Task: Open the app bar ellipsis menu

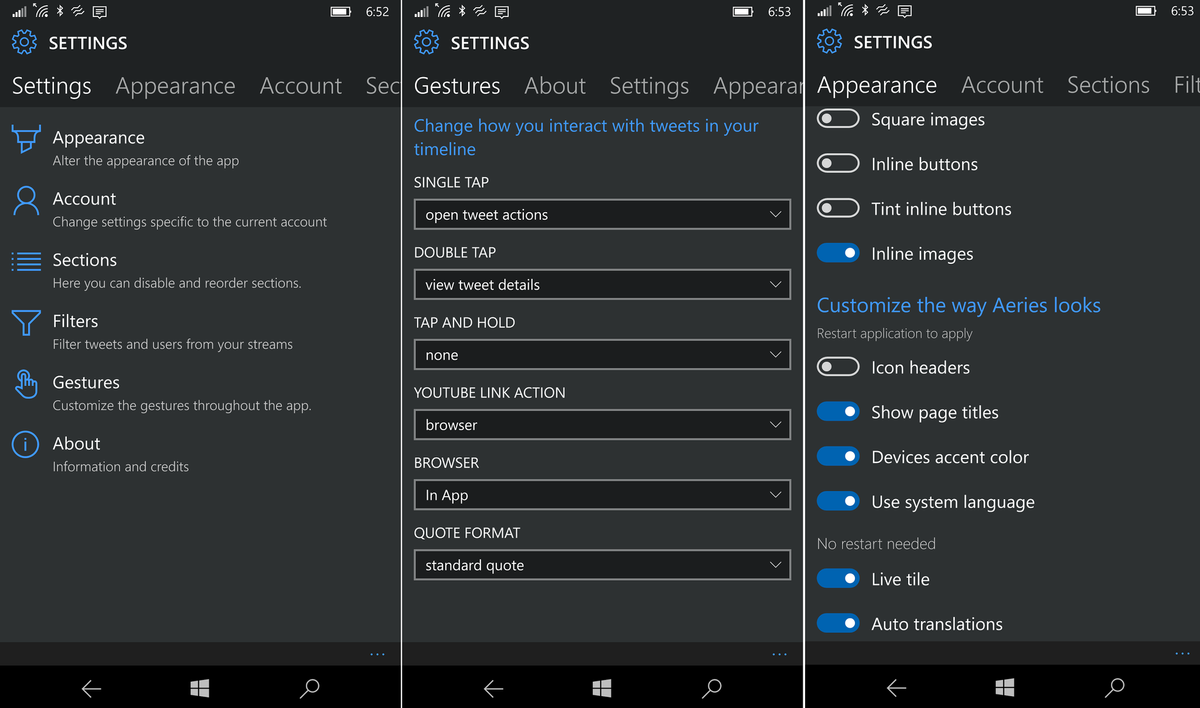Action: (377, 653)
